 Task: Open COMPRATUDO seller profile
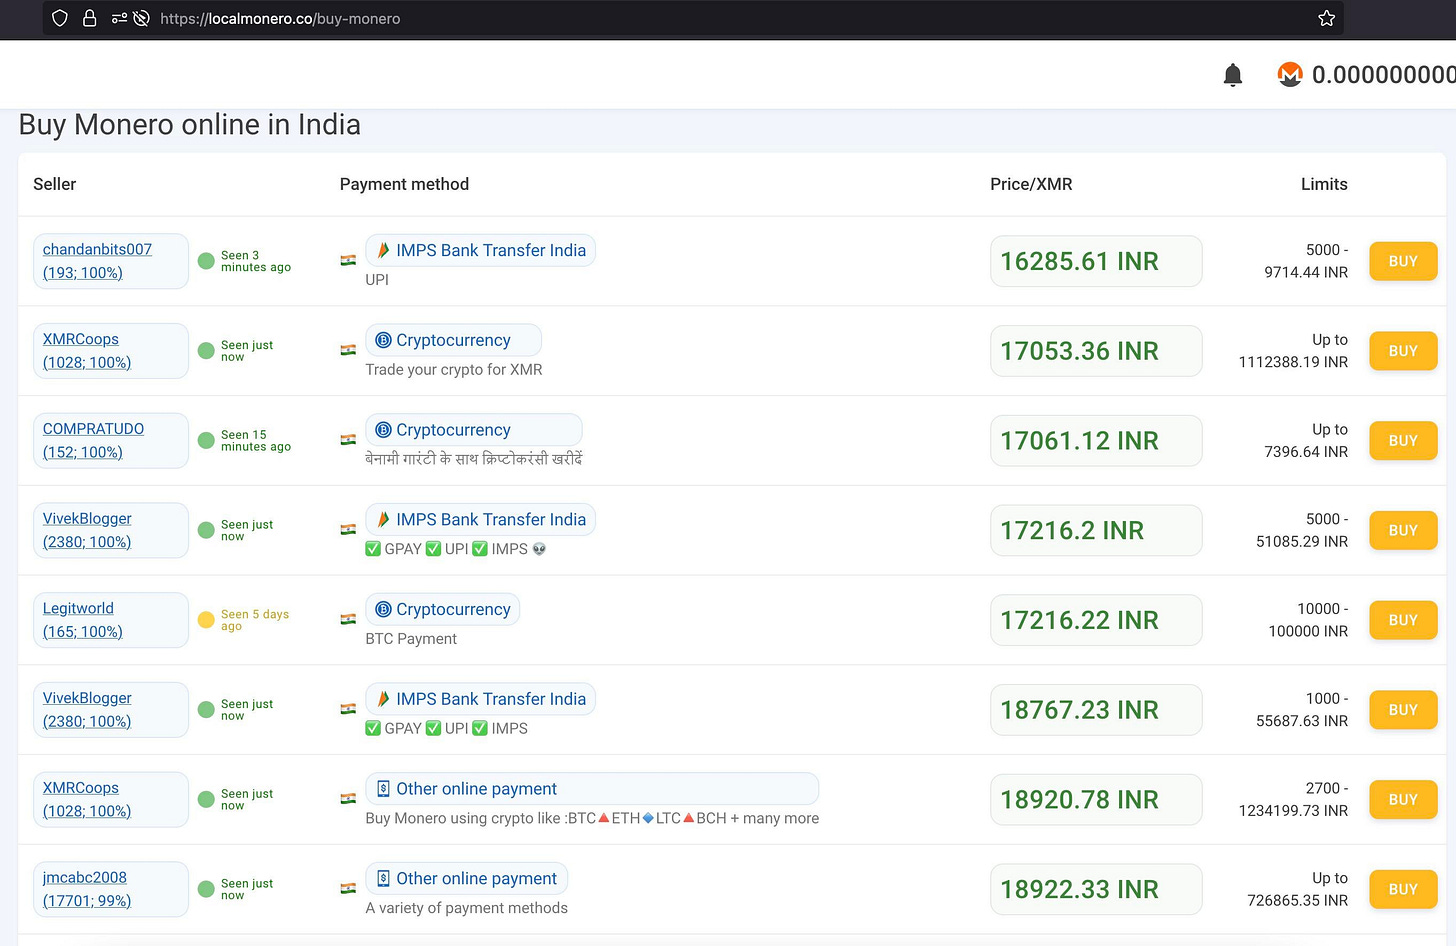point(111,440)
